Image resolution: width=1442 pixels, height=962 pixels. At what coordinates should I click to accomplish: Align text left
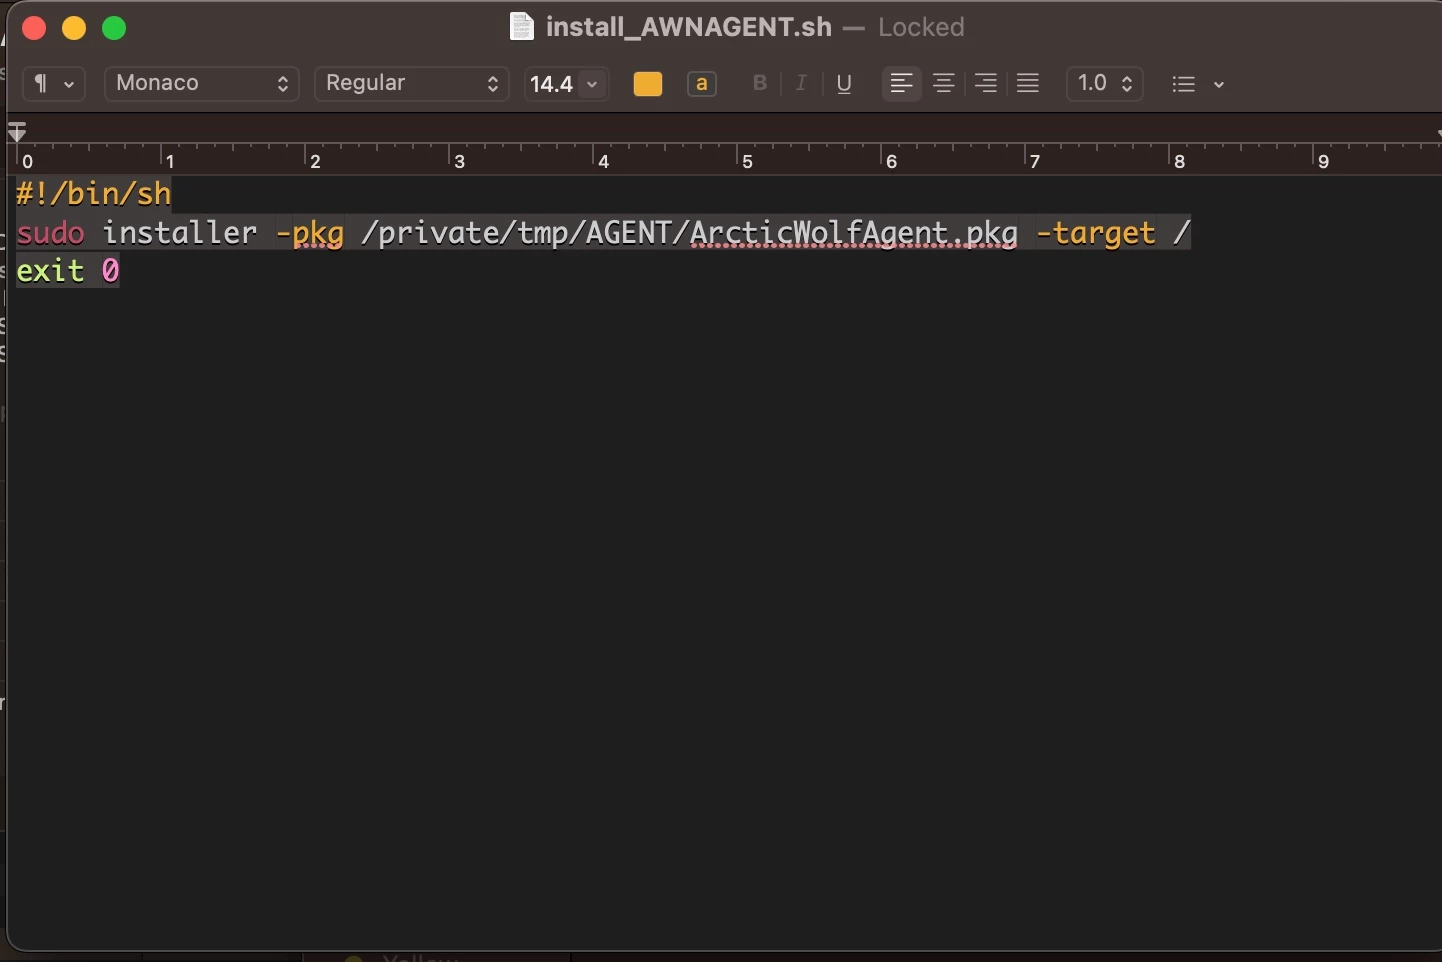901,84
